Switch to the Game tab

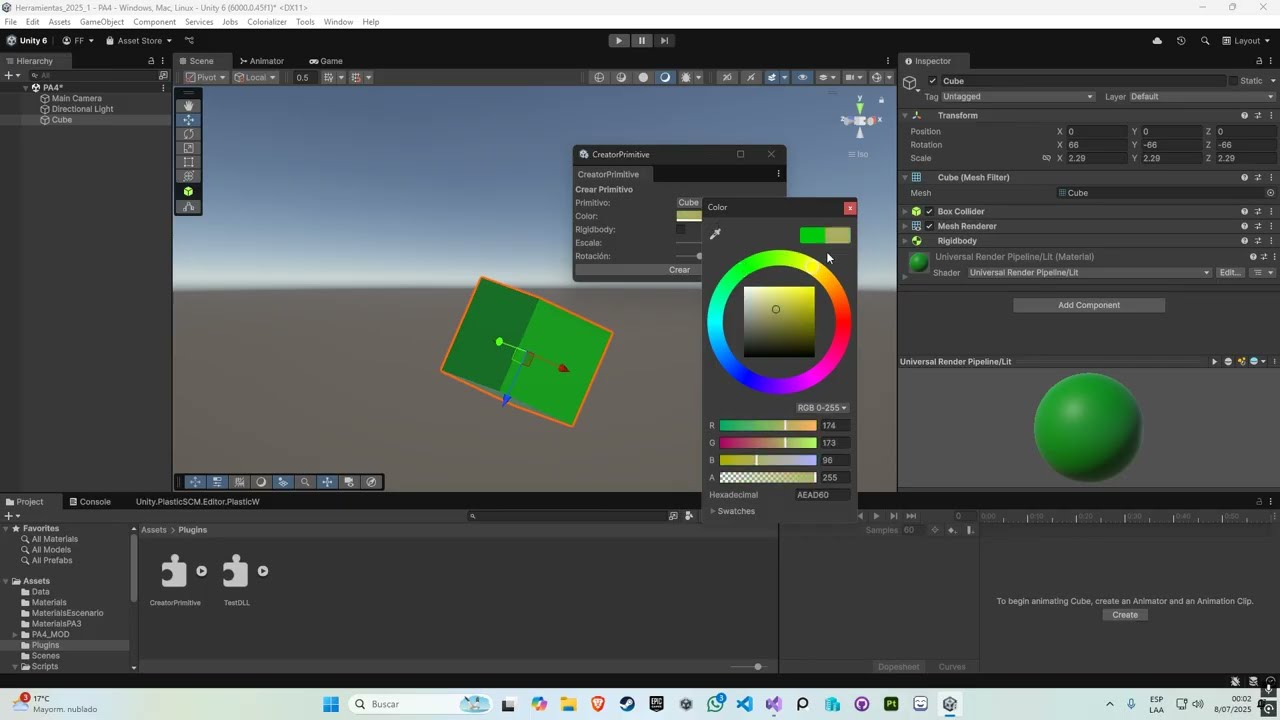coord(326,61)
